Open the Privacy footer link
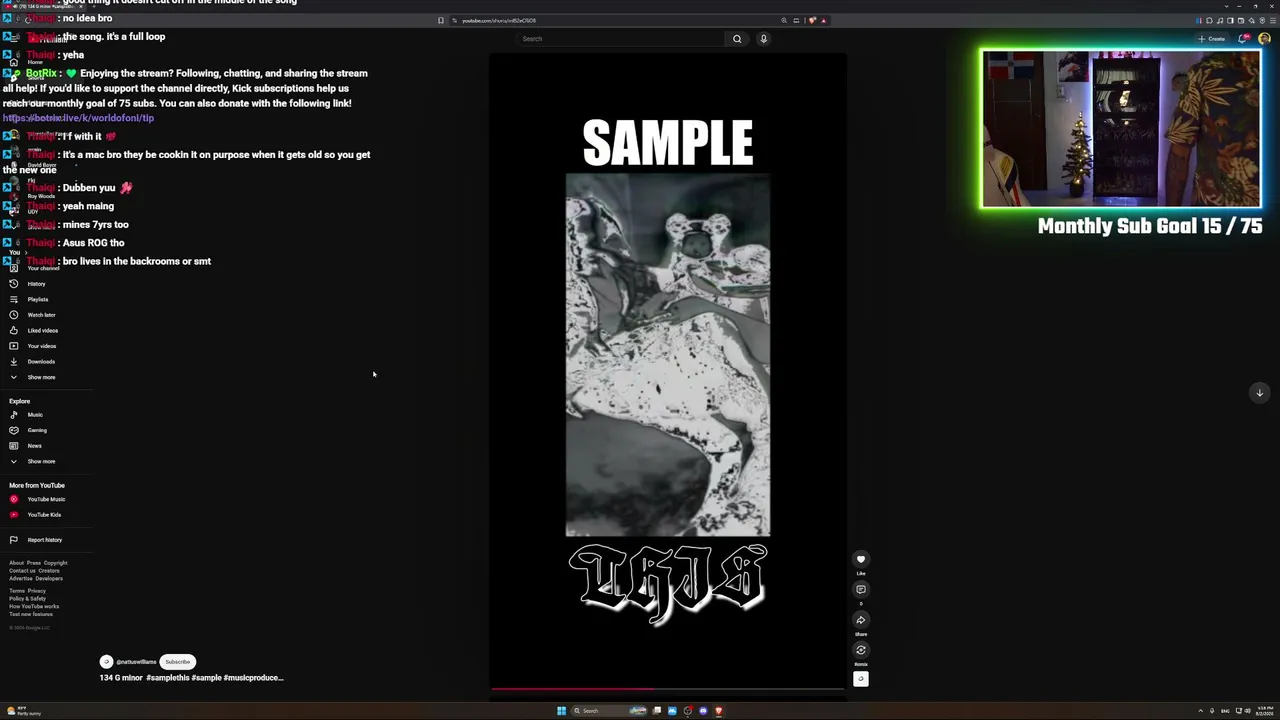1280x720 pixels. point(37,591)
